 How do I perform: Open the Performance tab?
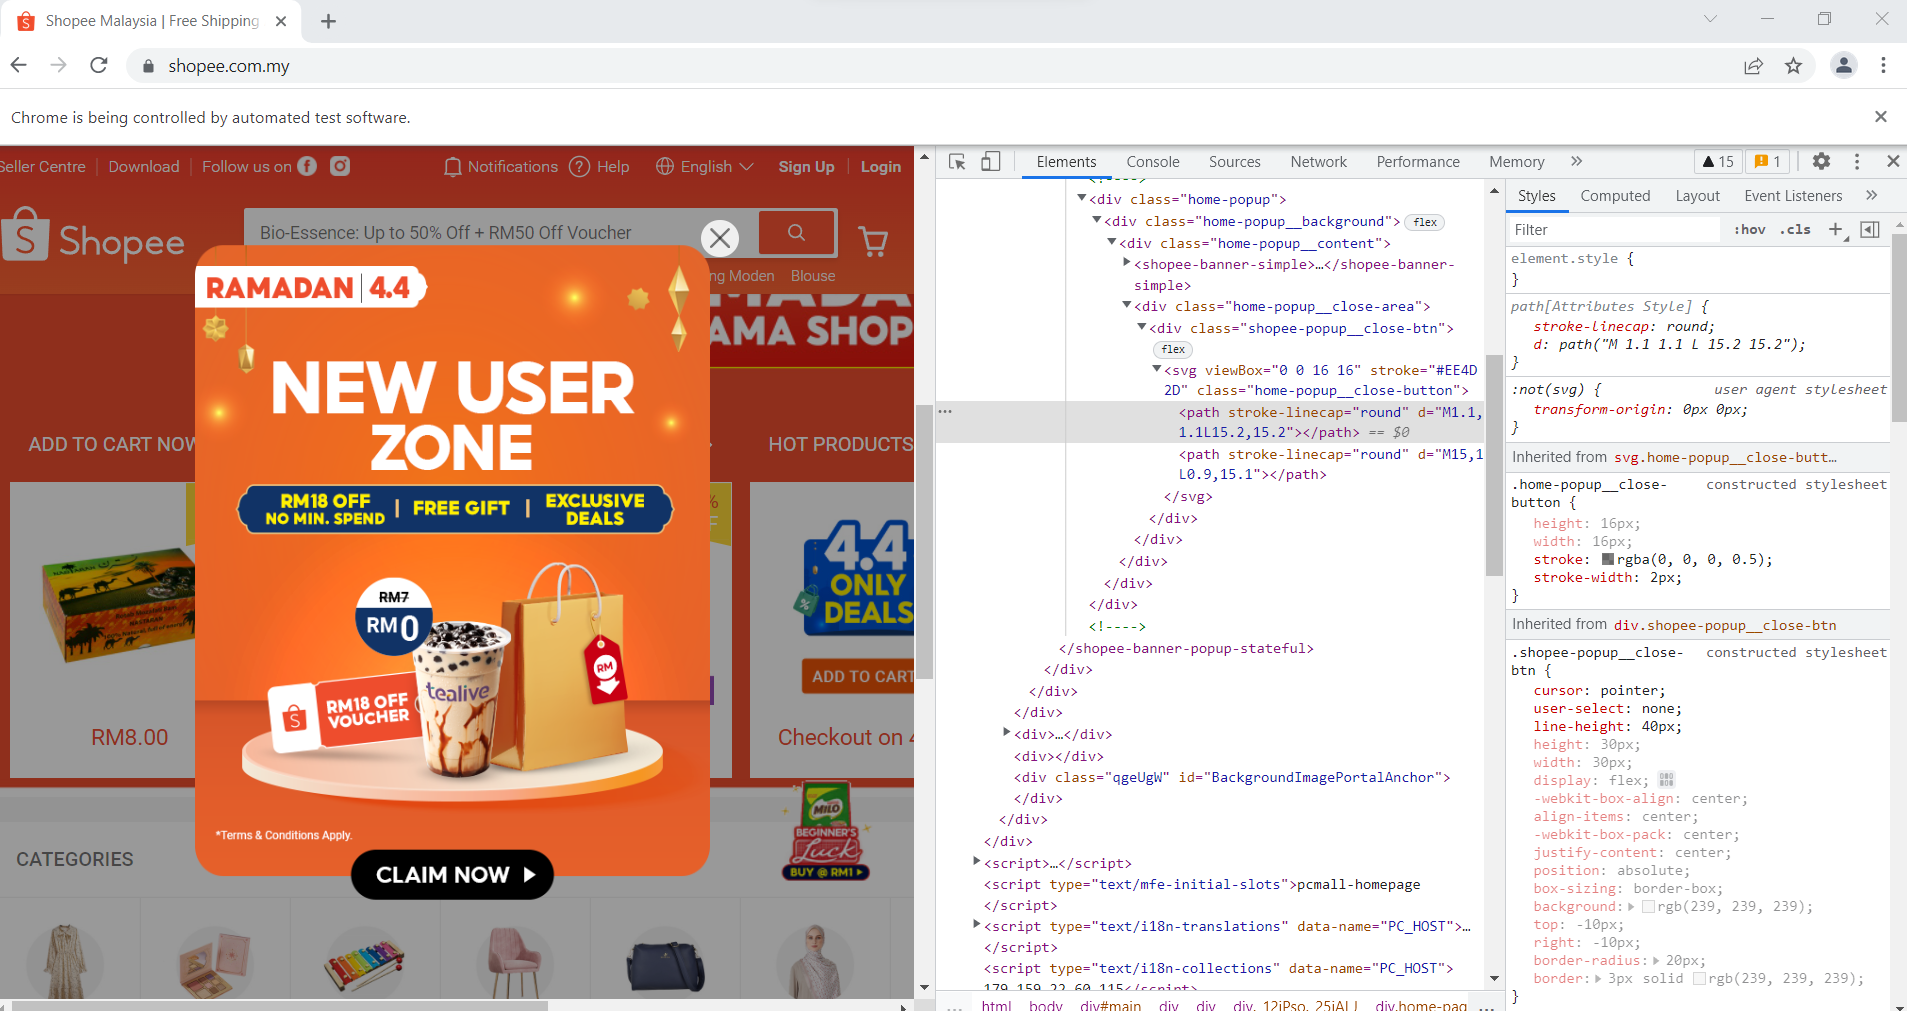click(x=1418, y=162)
